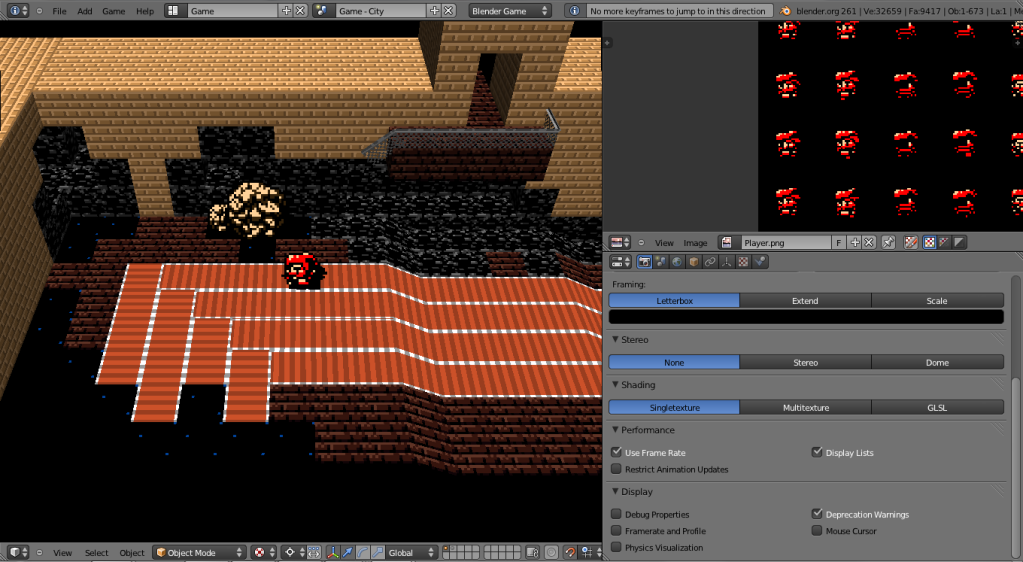The height and width of the screenshot is (562, 1023).
Task: Open Object Constraints tab (chain icon)
Action: coord(710,262)
